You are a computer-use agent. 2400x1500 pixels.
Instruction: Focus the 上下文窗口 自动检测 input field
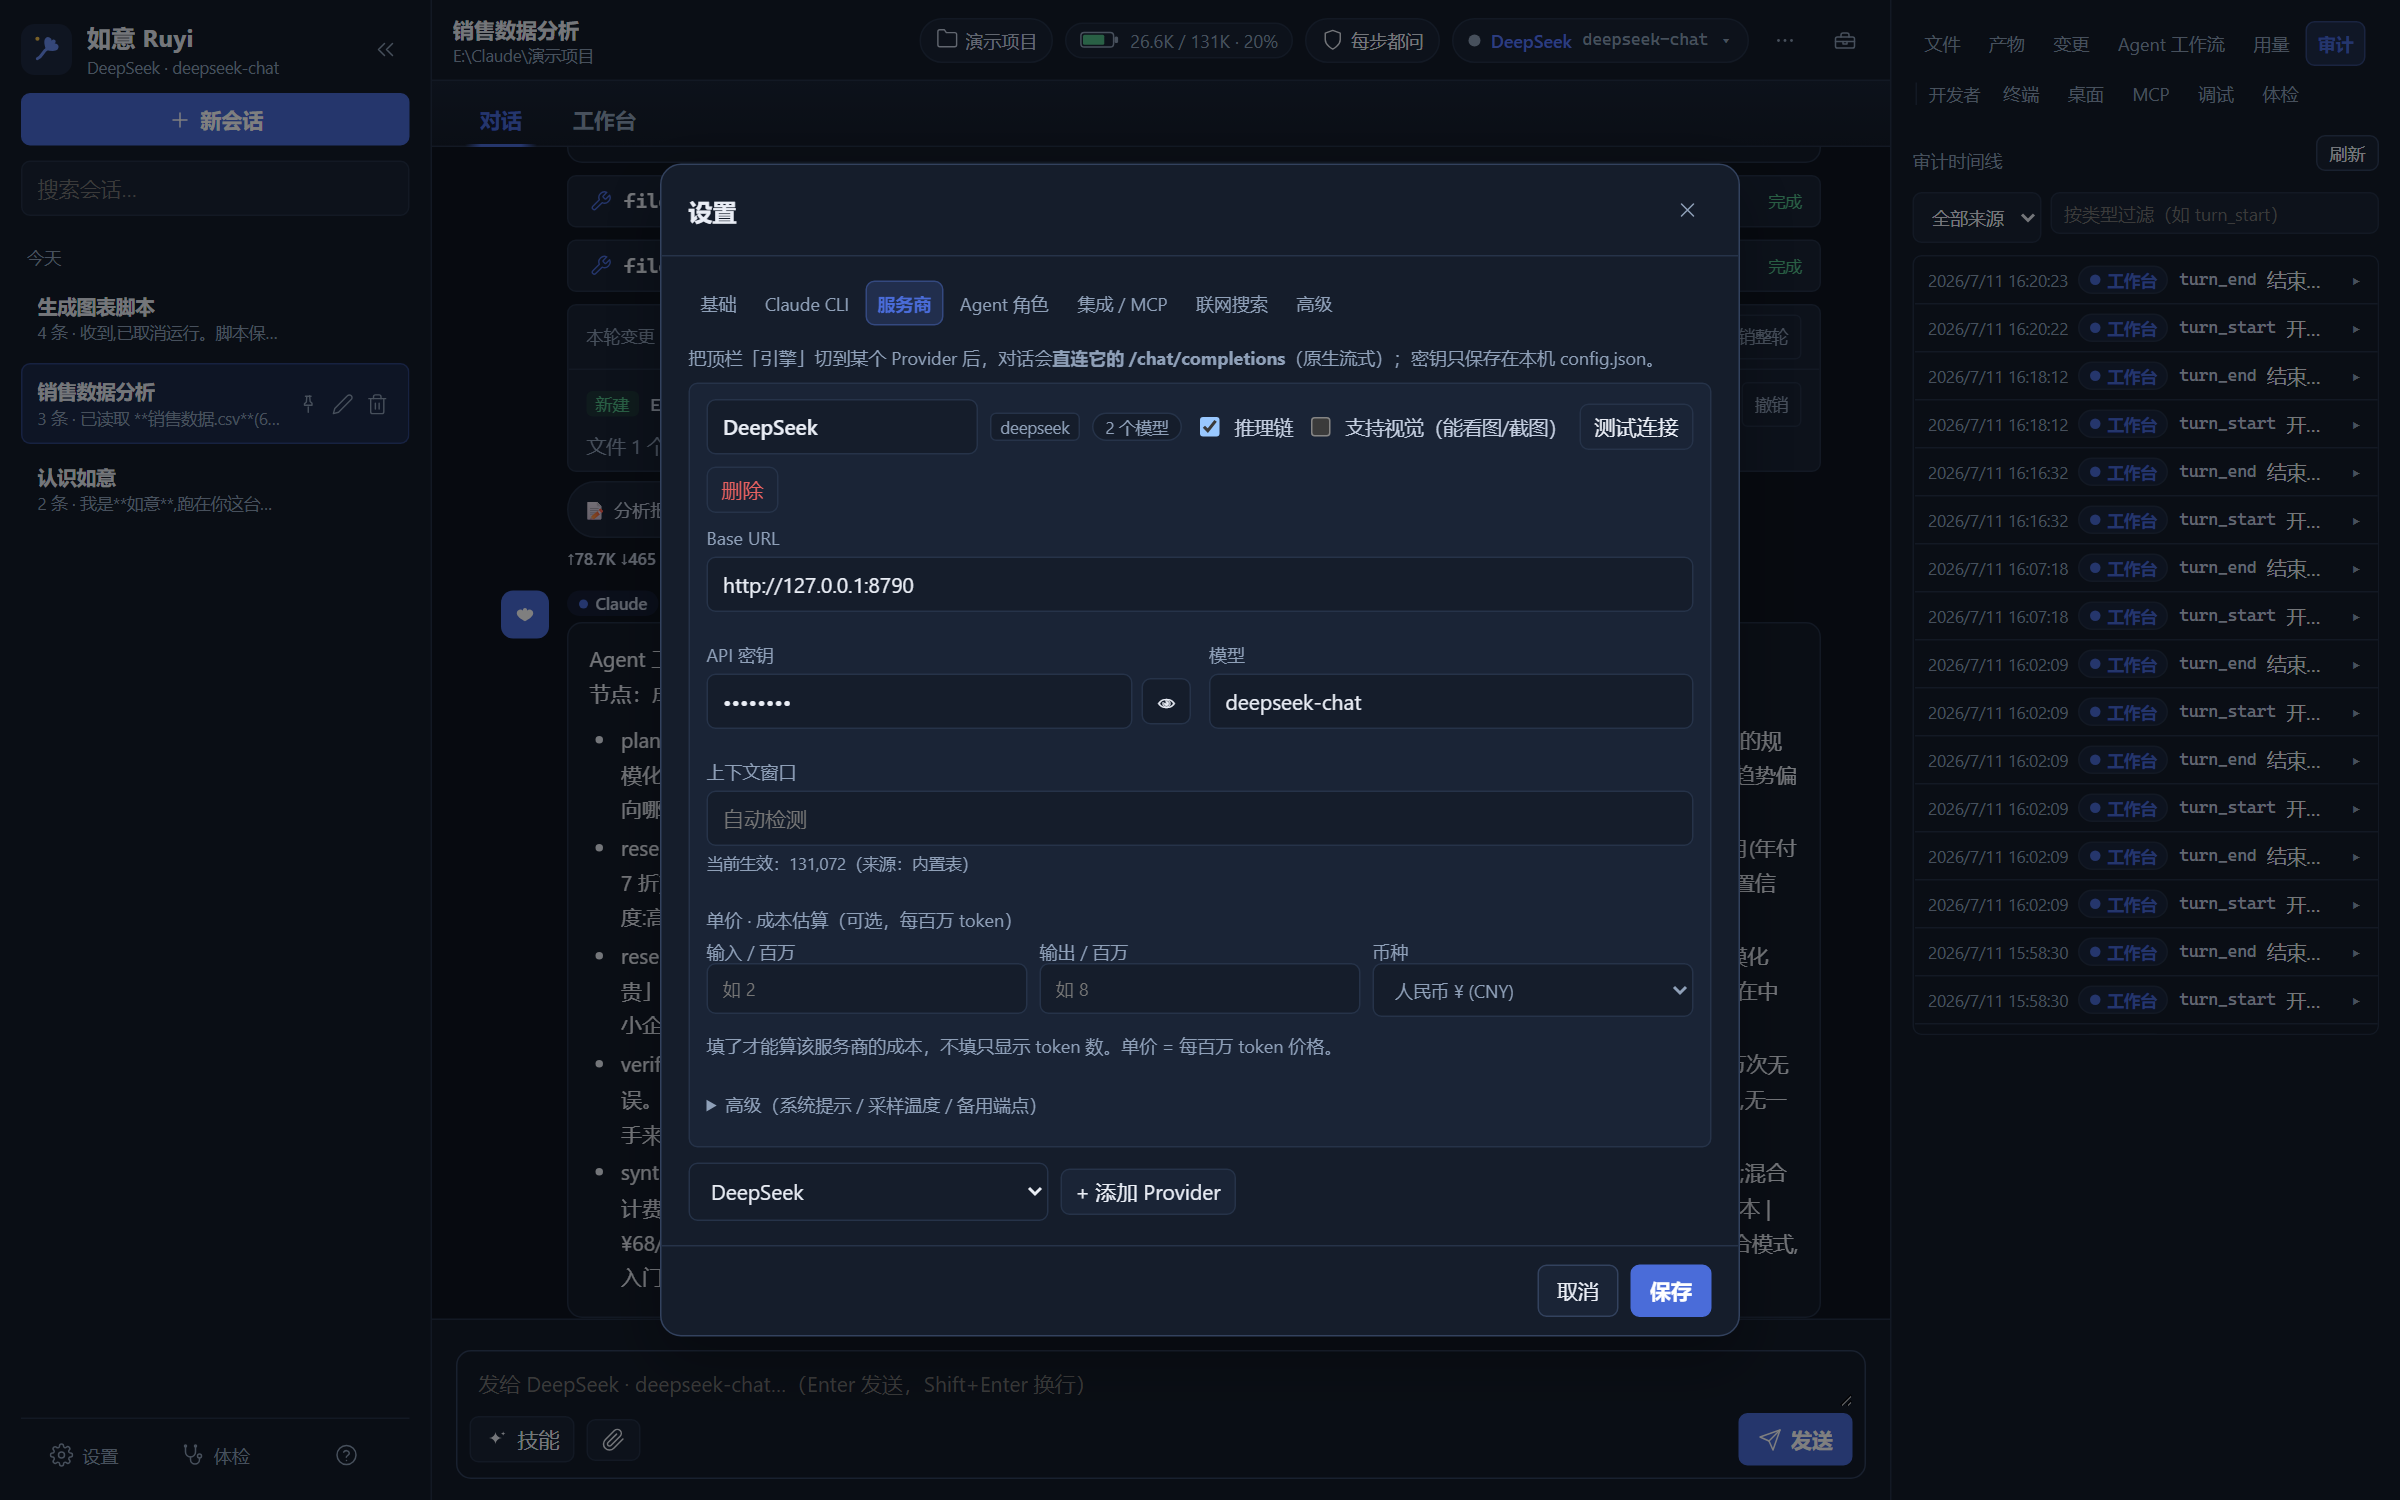(1199, 819)
